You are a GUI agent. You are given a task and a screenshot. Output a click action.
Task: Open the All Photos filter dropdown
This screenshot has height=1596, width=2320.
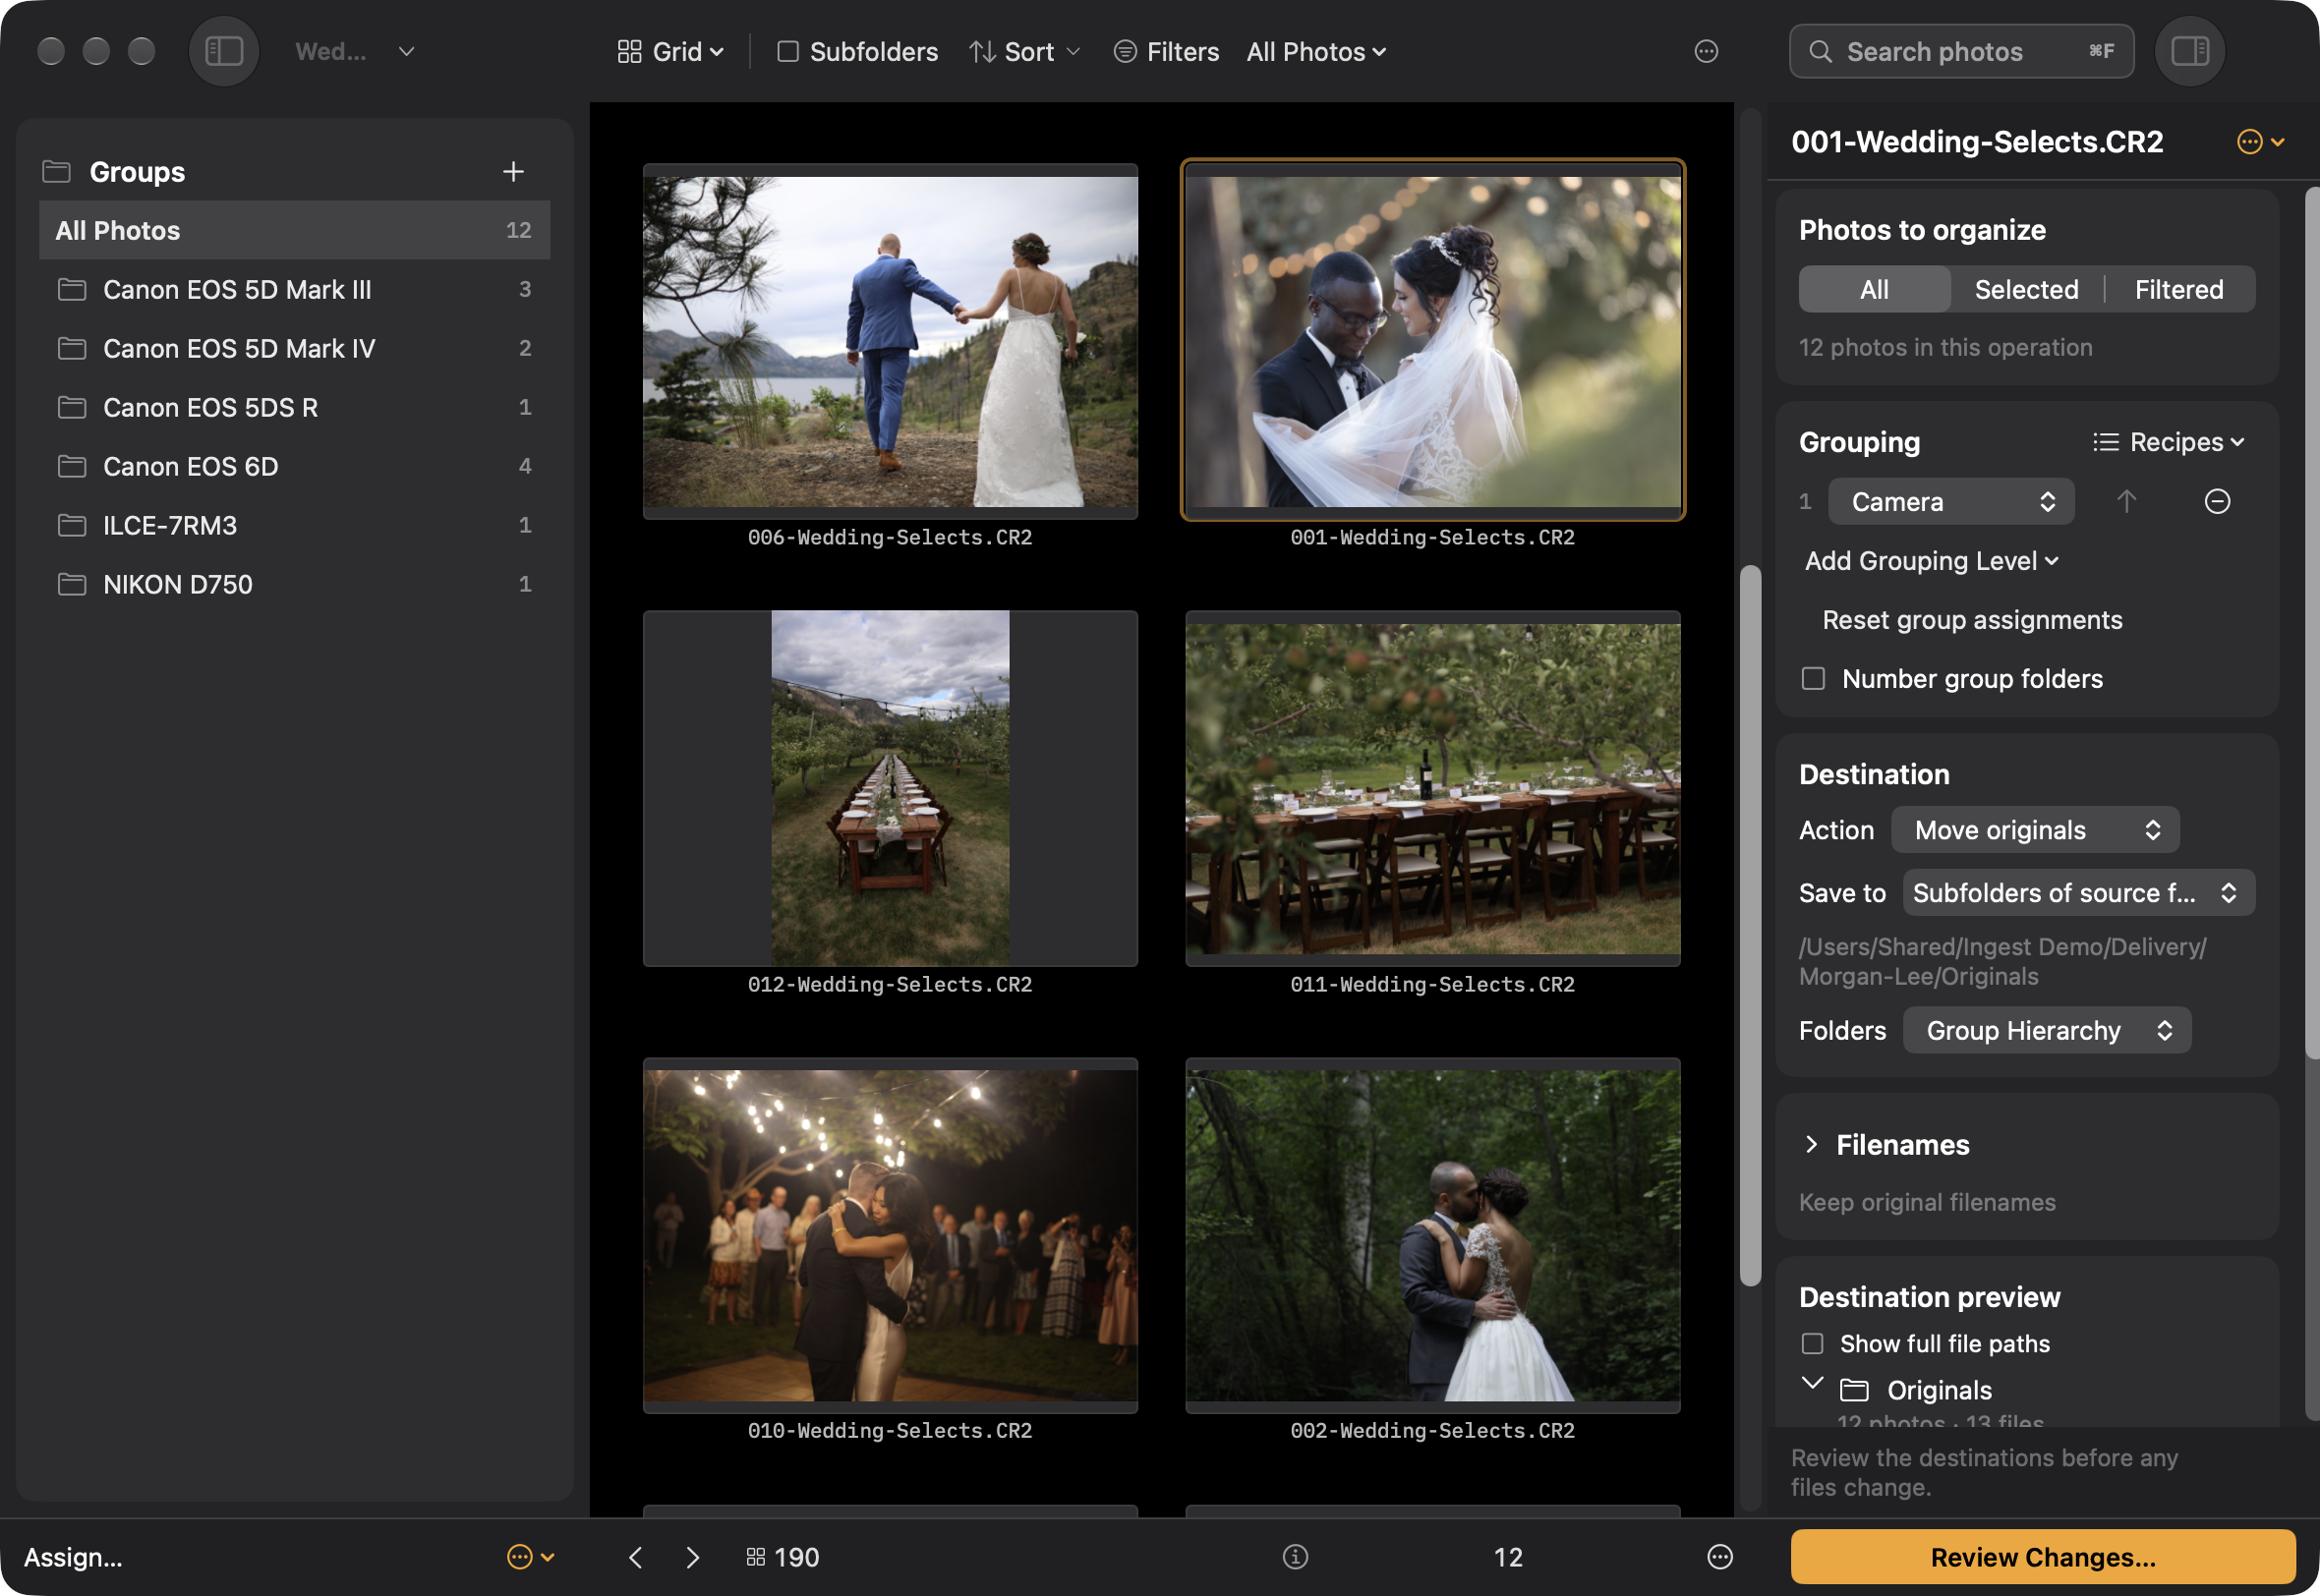(x=1316, y=51)
